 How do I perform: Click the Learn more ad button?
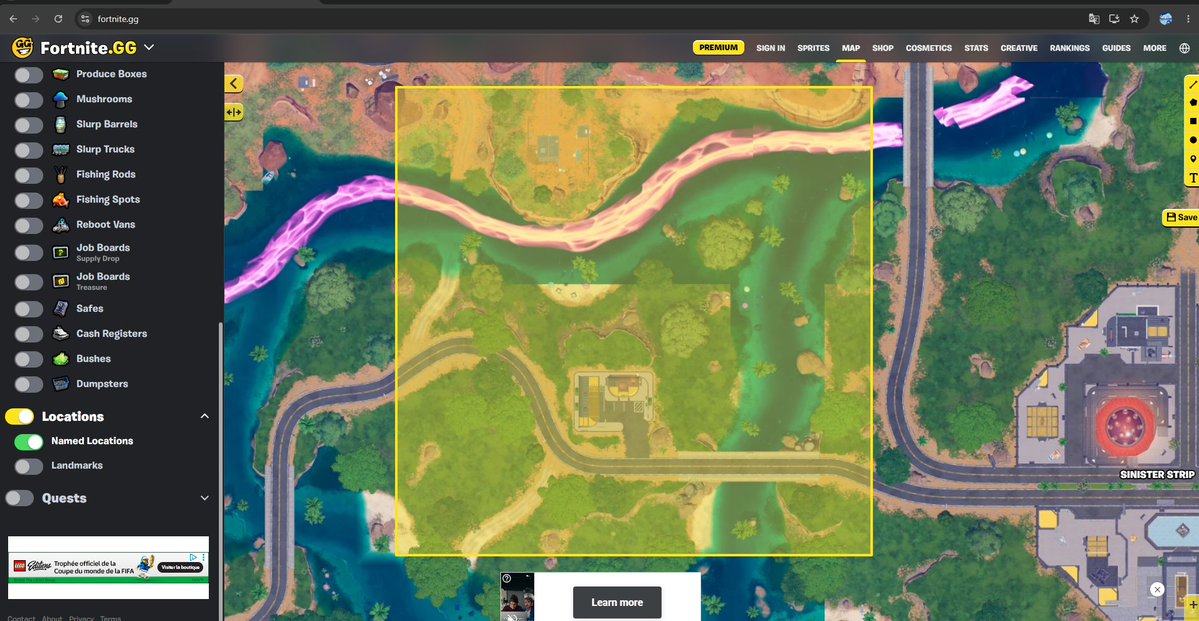[x=616, y=602]
